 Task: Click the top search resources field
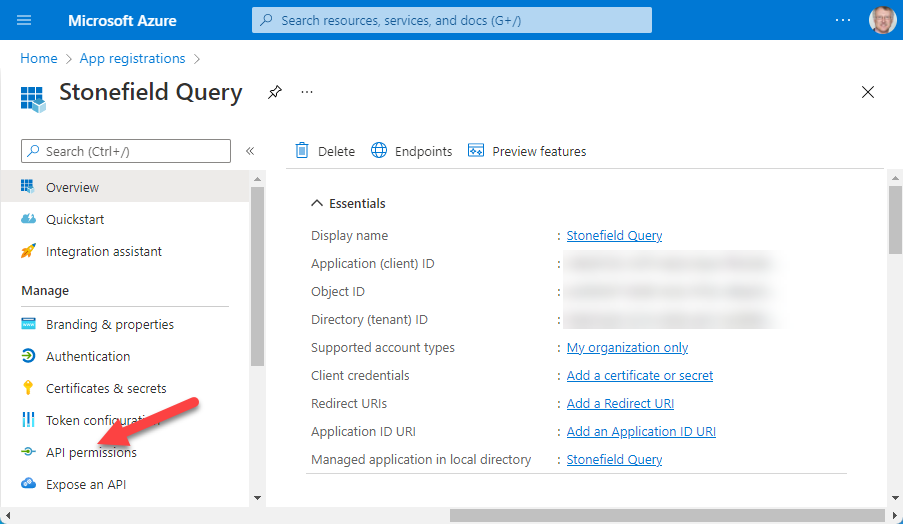coord(452,20)
